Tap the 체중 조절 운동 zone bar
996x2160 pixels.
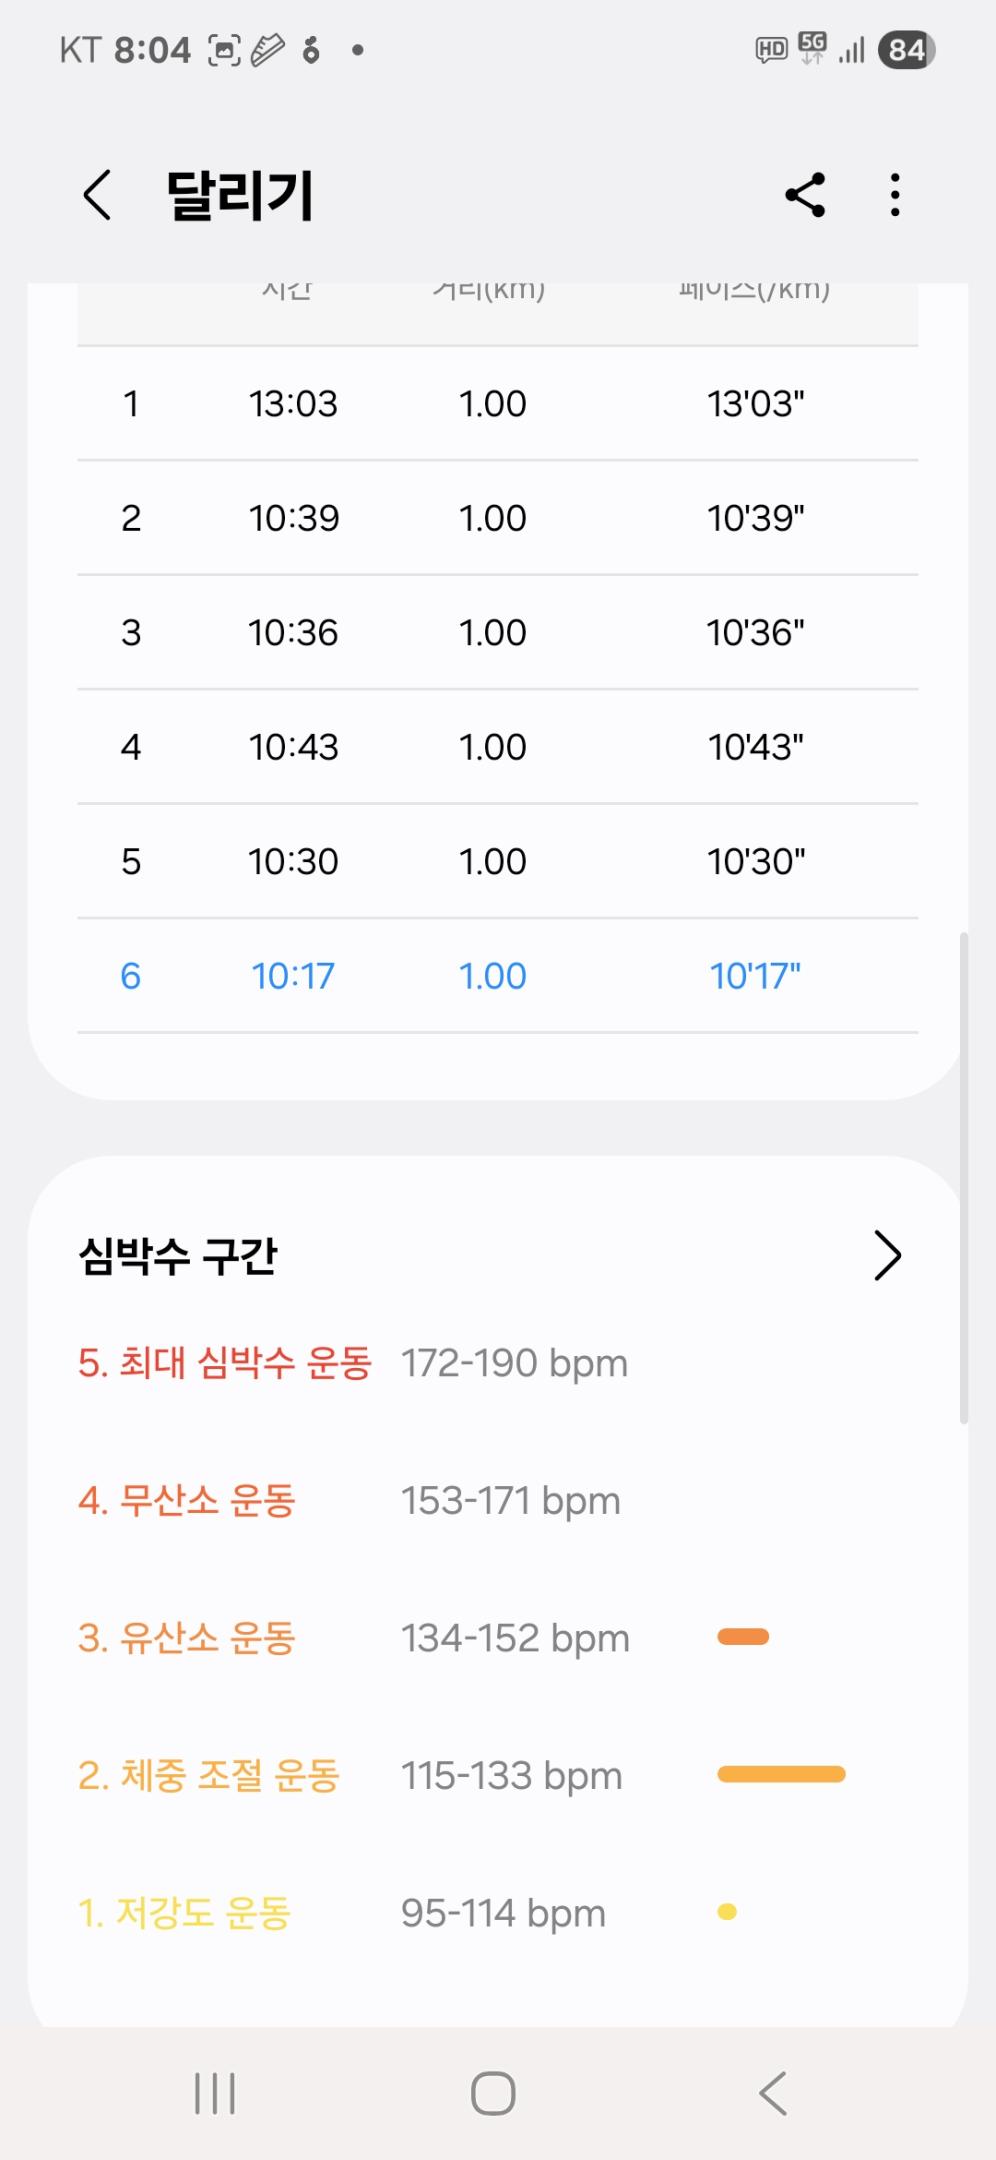click(781, 1774)
